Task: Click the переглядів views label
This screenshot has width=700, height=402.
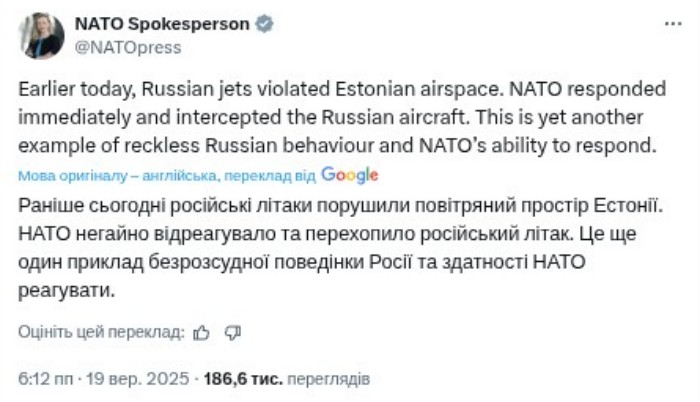Action: click(329, 380)
